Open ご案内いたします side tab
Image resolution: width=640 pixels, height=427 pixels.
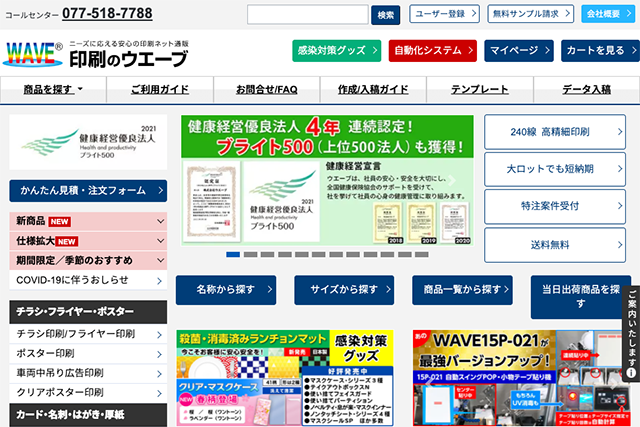click(x=631, y=333)
